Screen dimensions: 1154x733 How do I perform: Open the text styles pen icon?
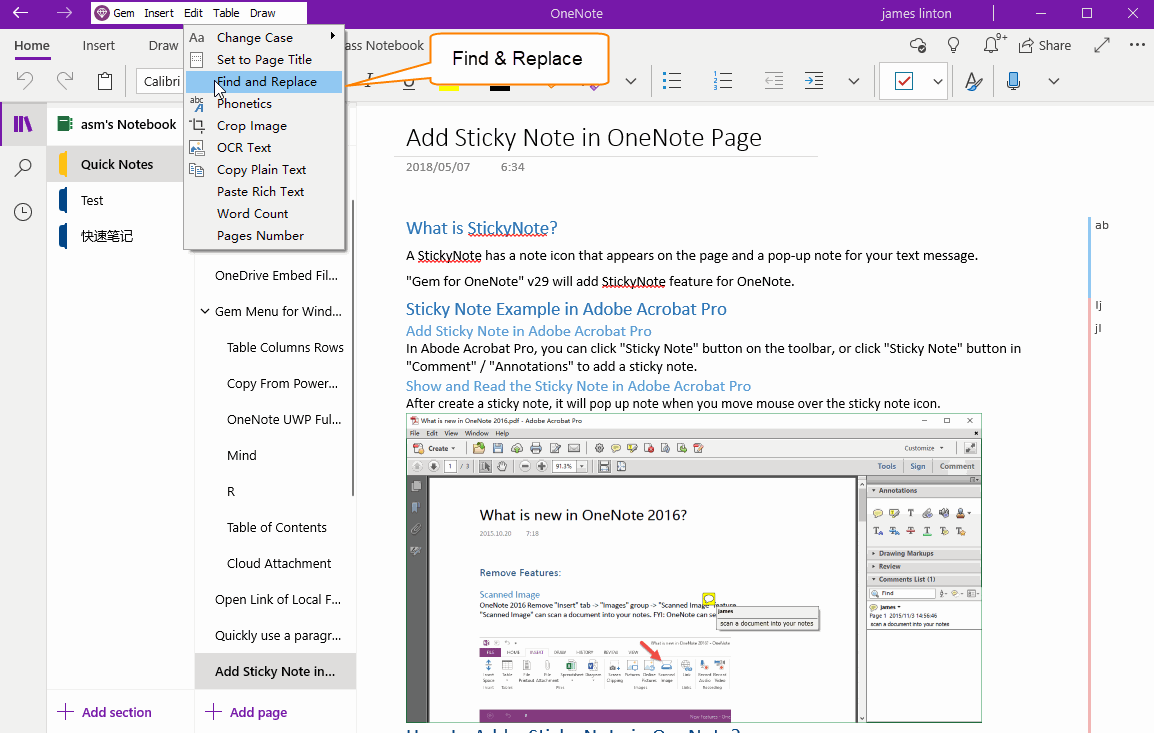tap(973, 81)
